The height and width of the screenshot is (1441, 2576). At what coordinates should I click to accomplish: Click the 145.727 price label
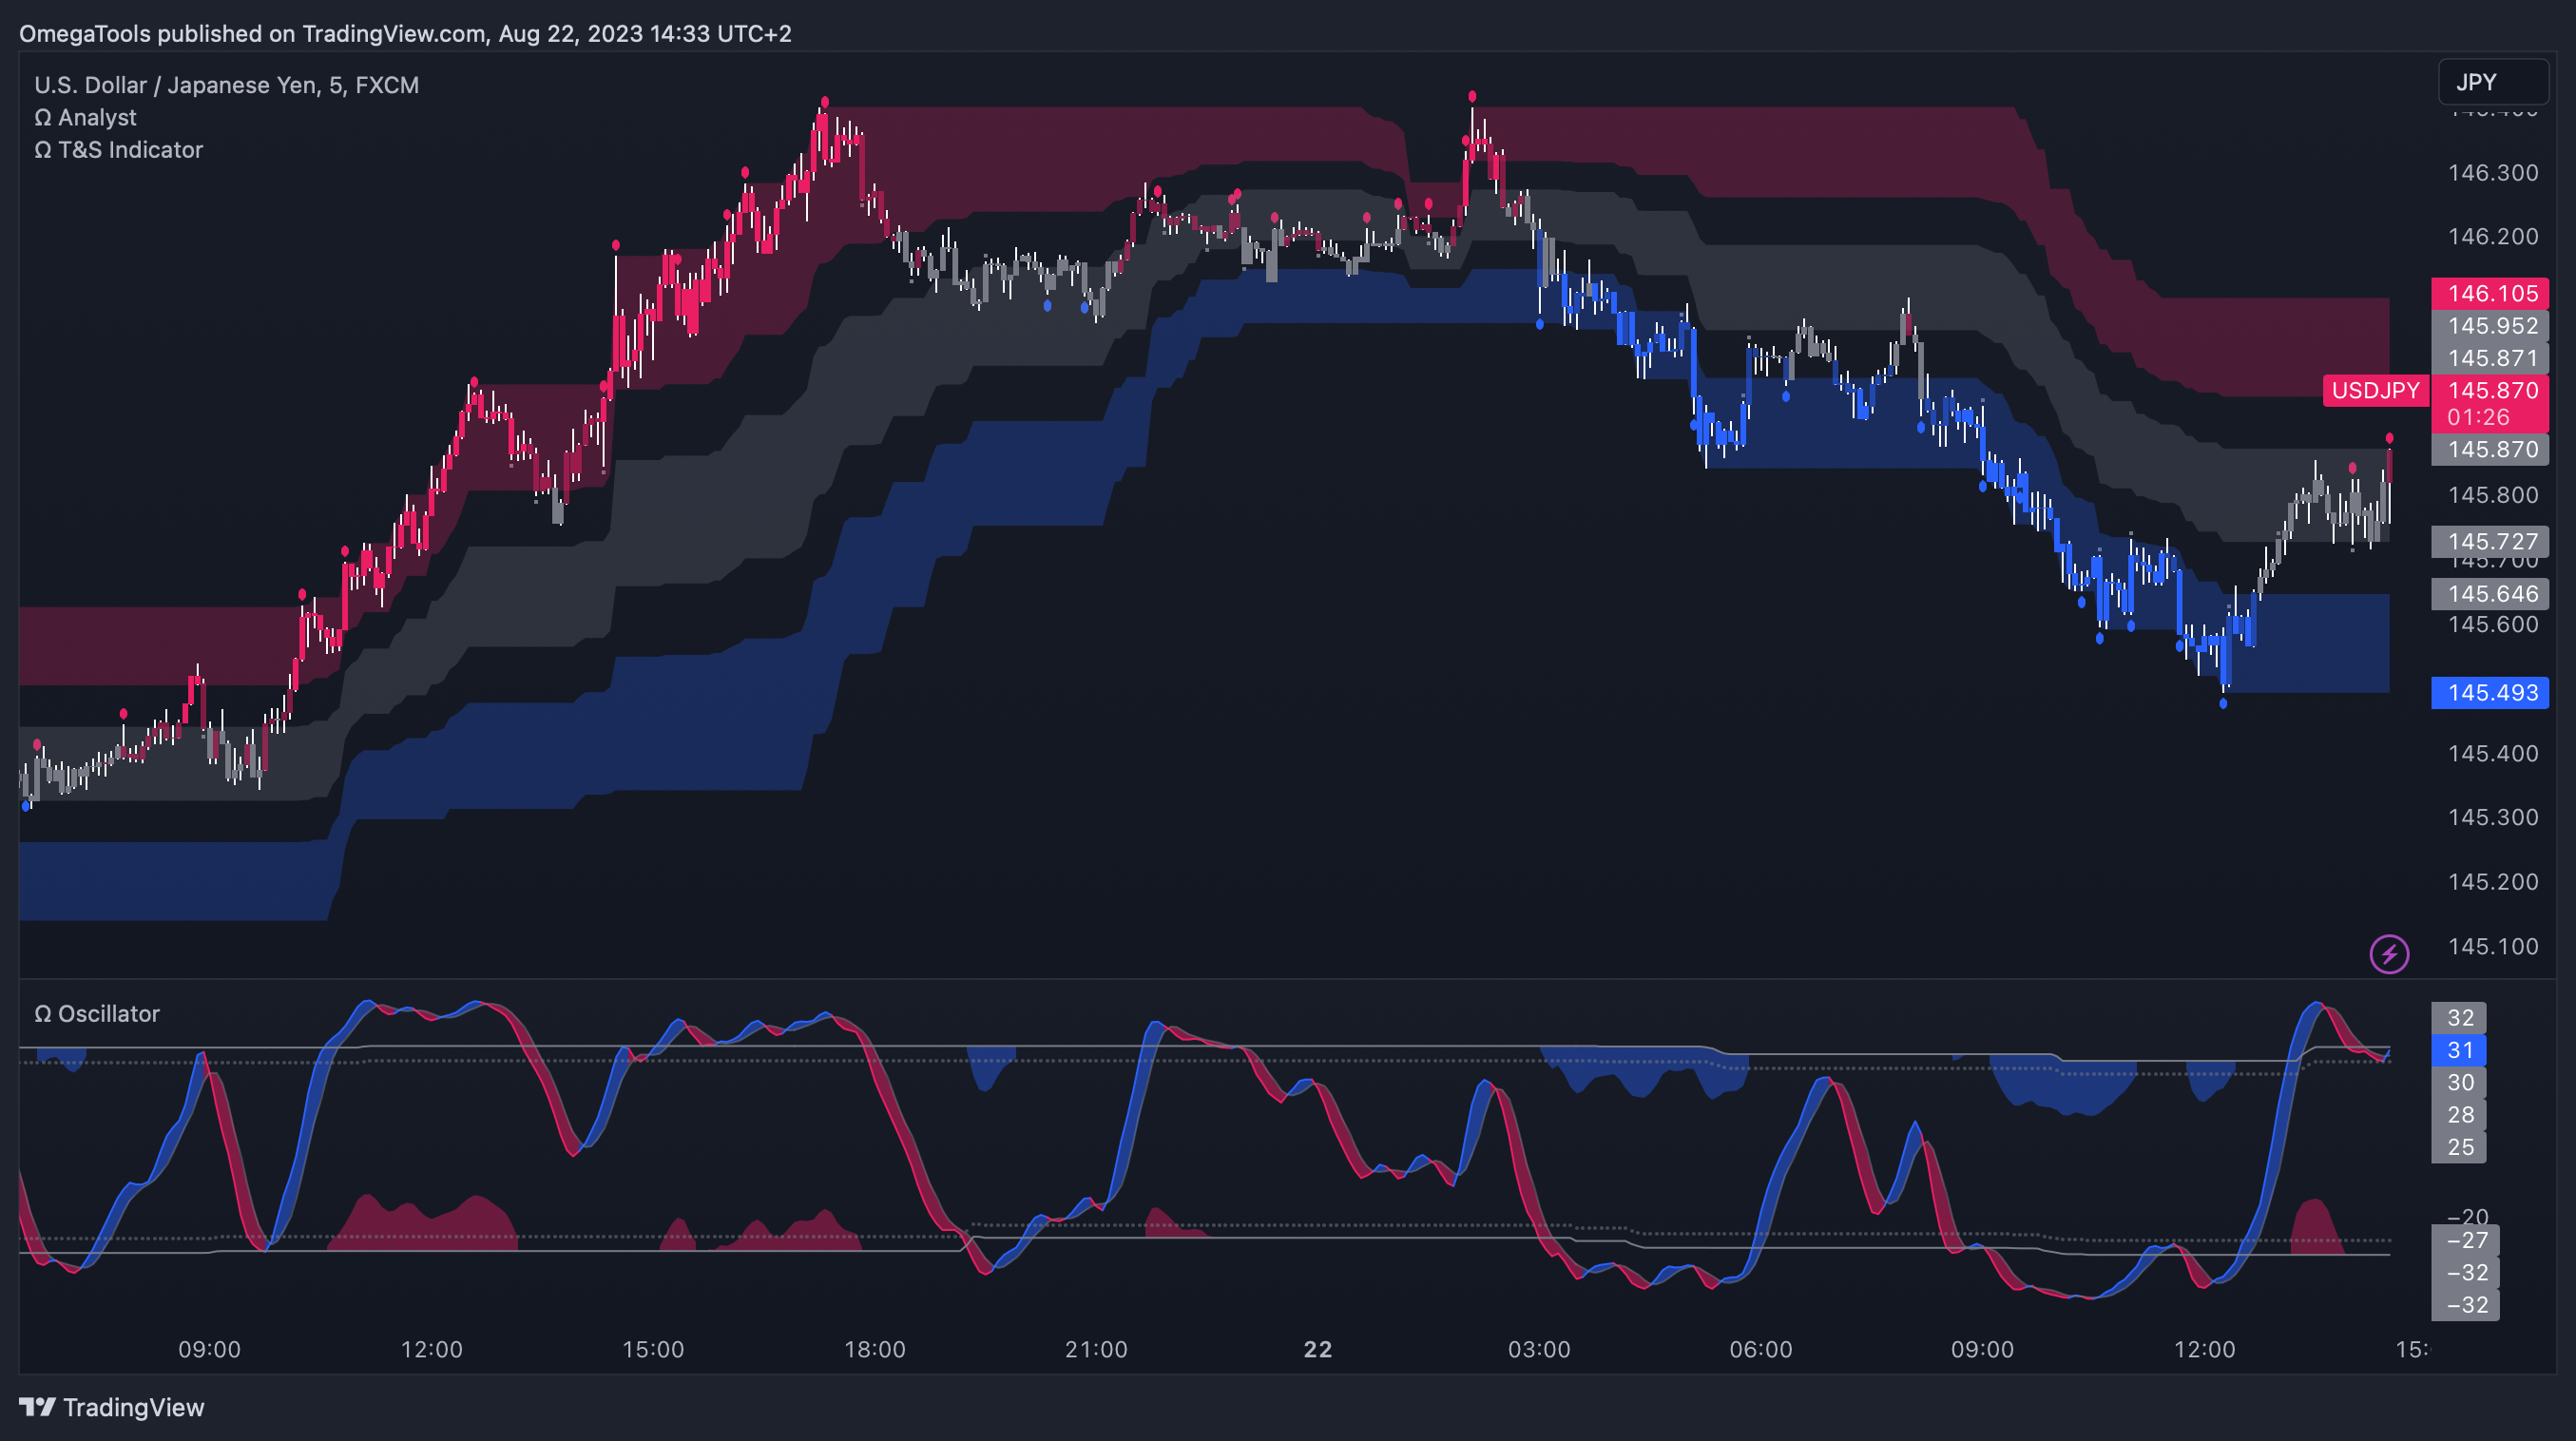click(x=2490, y=541)
